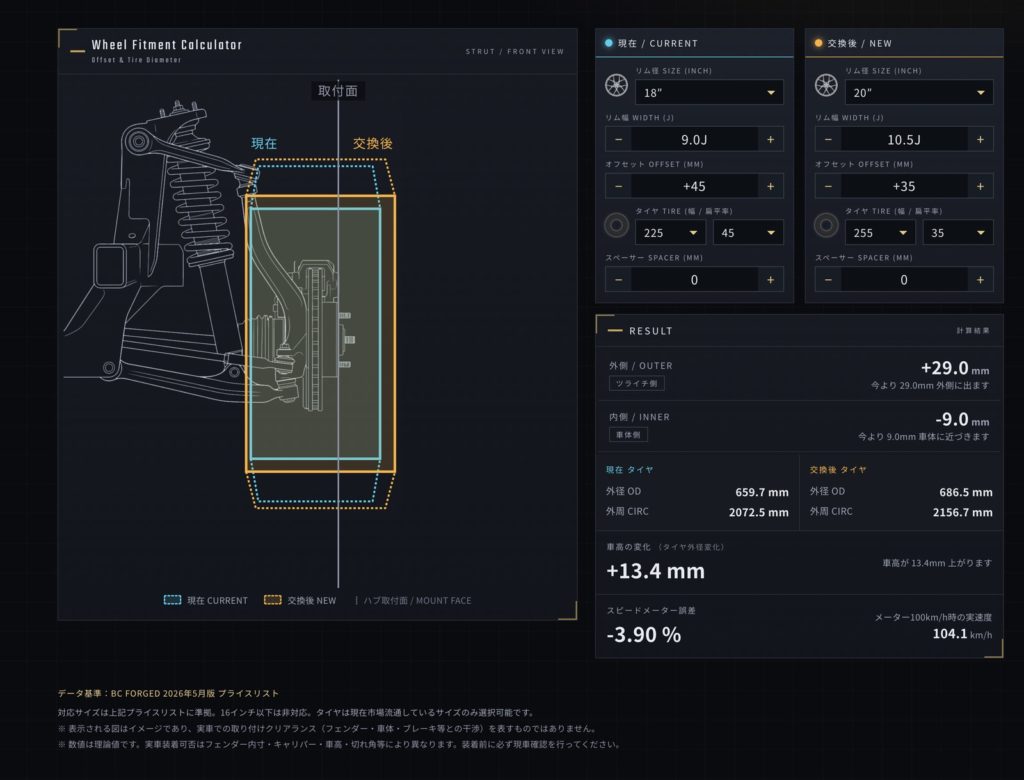Decrease NEW rim width 10.5J

pyautogui.click(x=827, y=139)
